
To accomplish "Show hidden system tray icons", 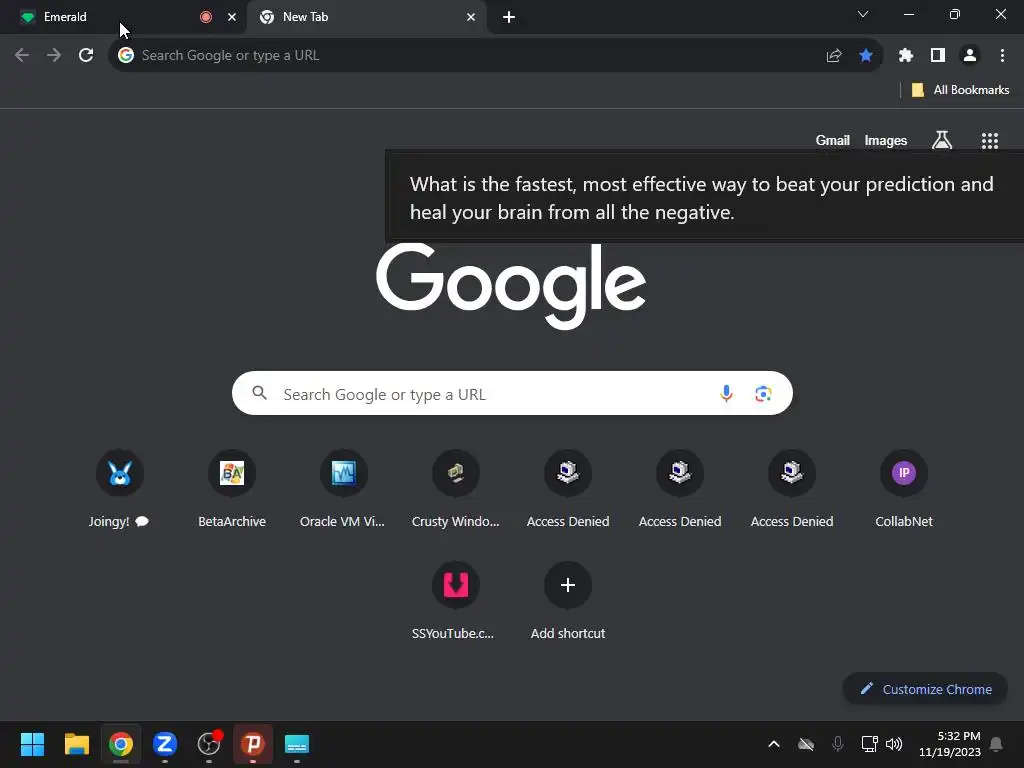I will click(x=774, y=744).
